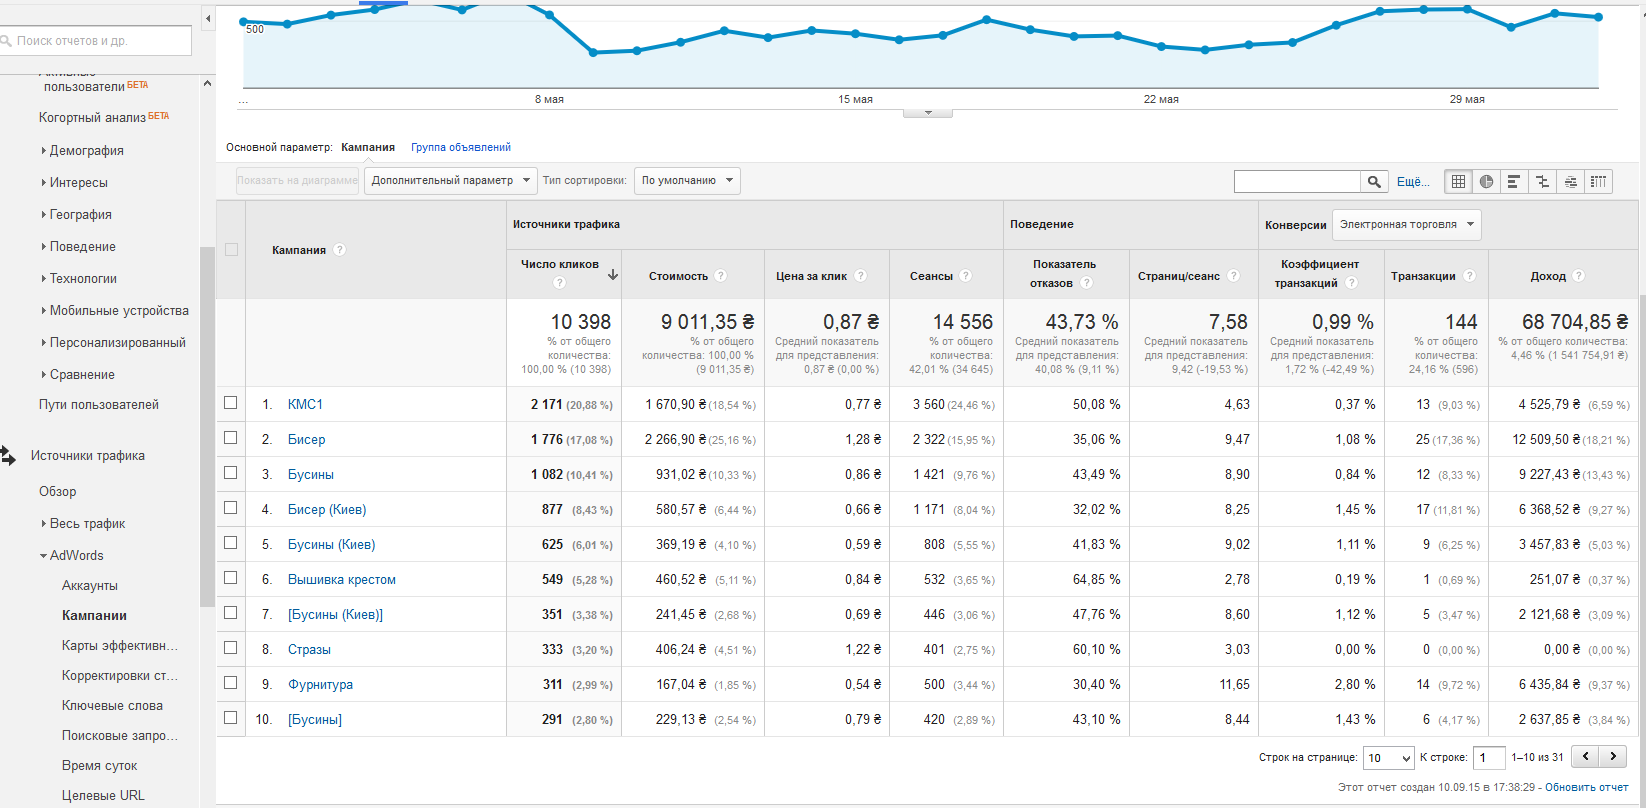Tick the checkbox for the КМС1 campaign
Viewport: 1646px width, 808px height.
coord(231,403)
